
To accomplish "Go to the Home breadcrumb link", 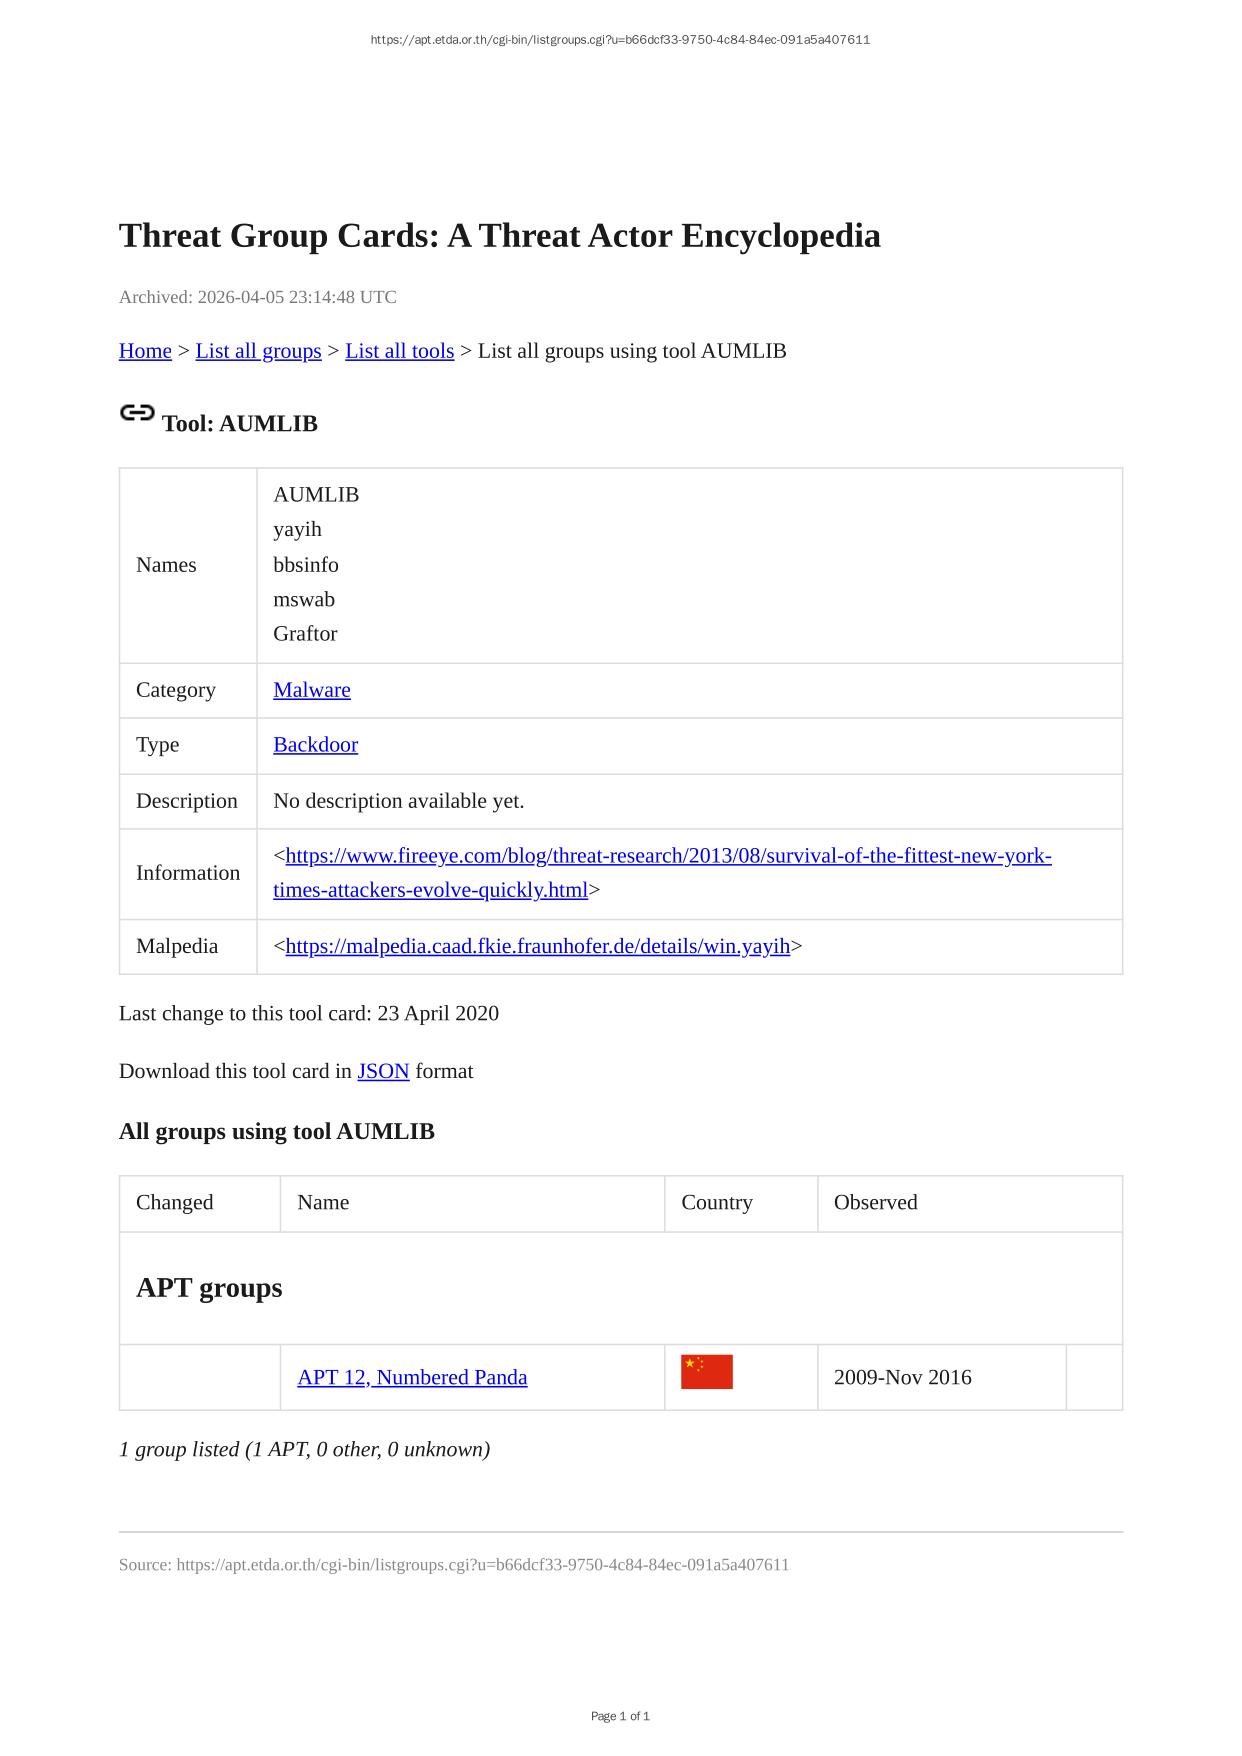I will coord(145,351).
